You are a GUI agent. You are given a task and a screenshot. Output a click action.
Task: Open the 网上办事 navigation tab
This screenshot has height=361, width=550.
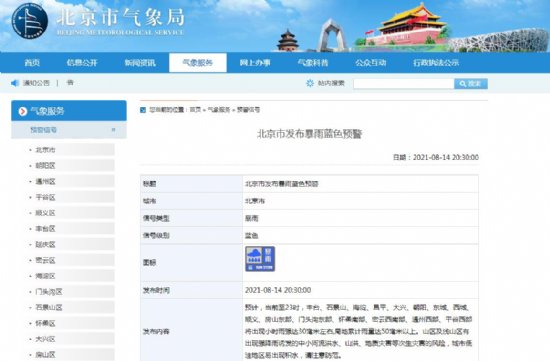point(255,63)
